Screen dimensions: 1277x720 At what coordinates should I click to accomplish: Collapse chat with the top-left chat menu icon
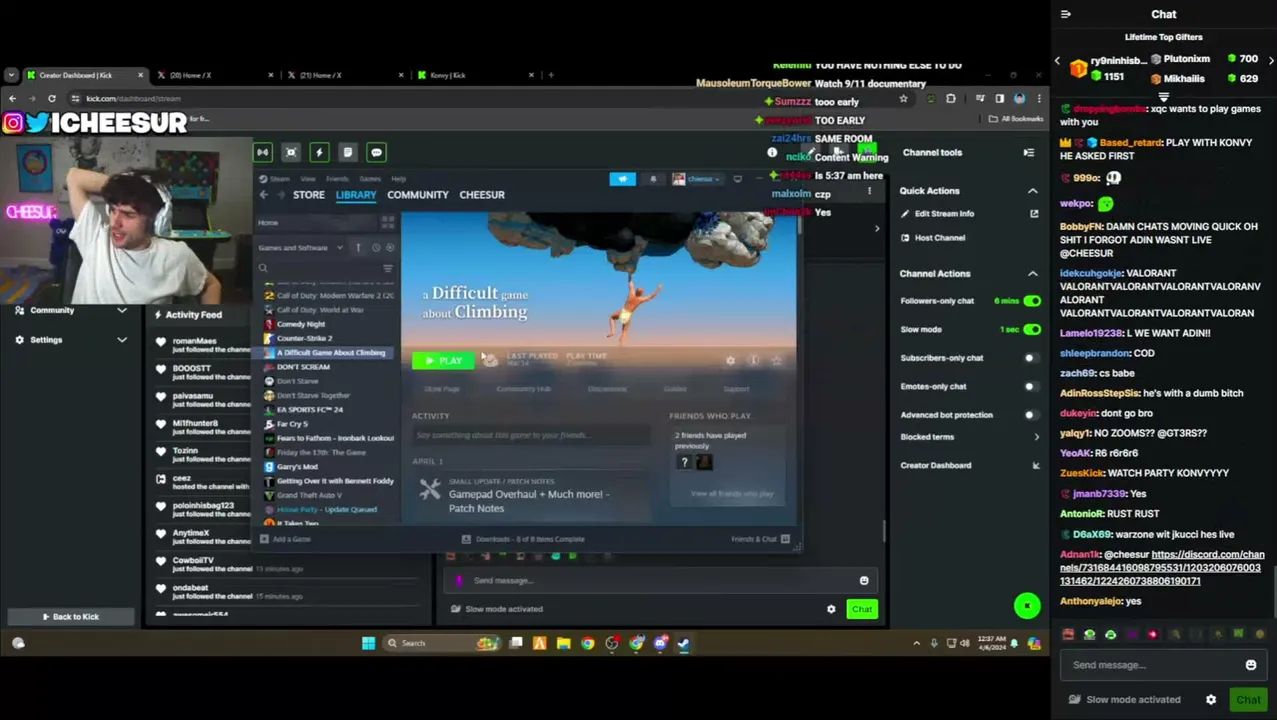pyautogui.click(x=1066, y=14)
